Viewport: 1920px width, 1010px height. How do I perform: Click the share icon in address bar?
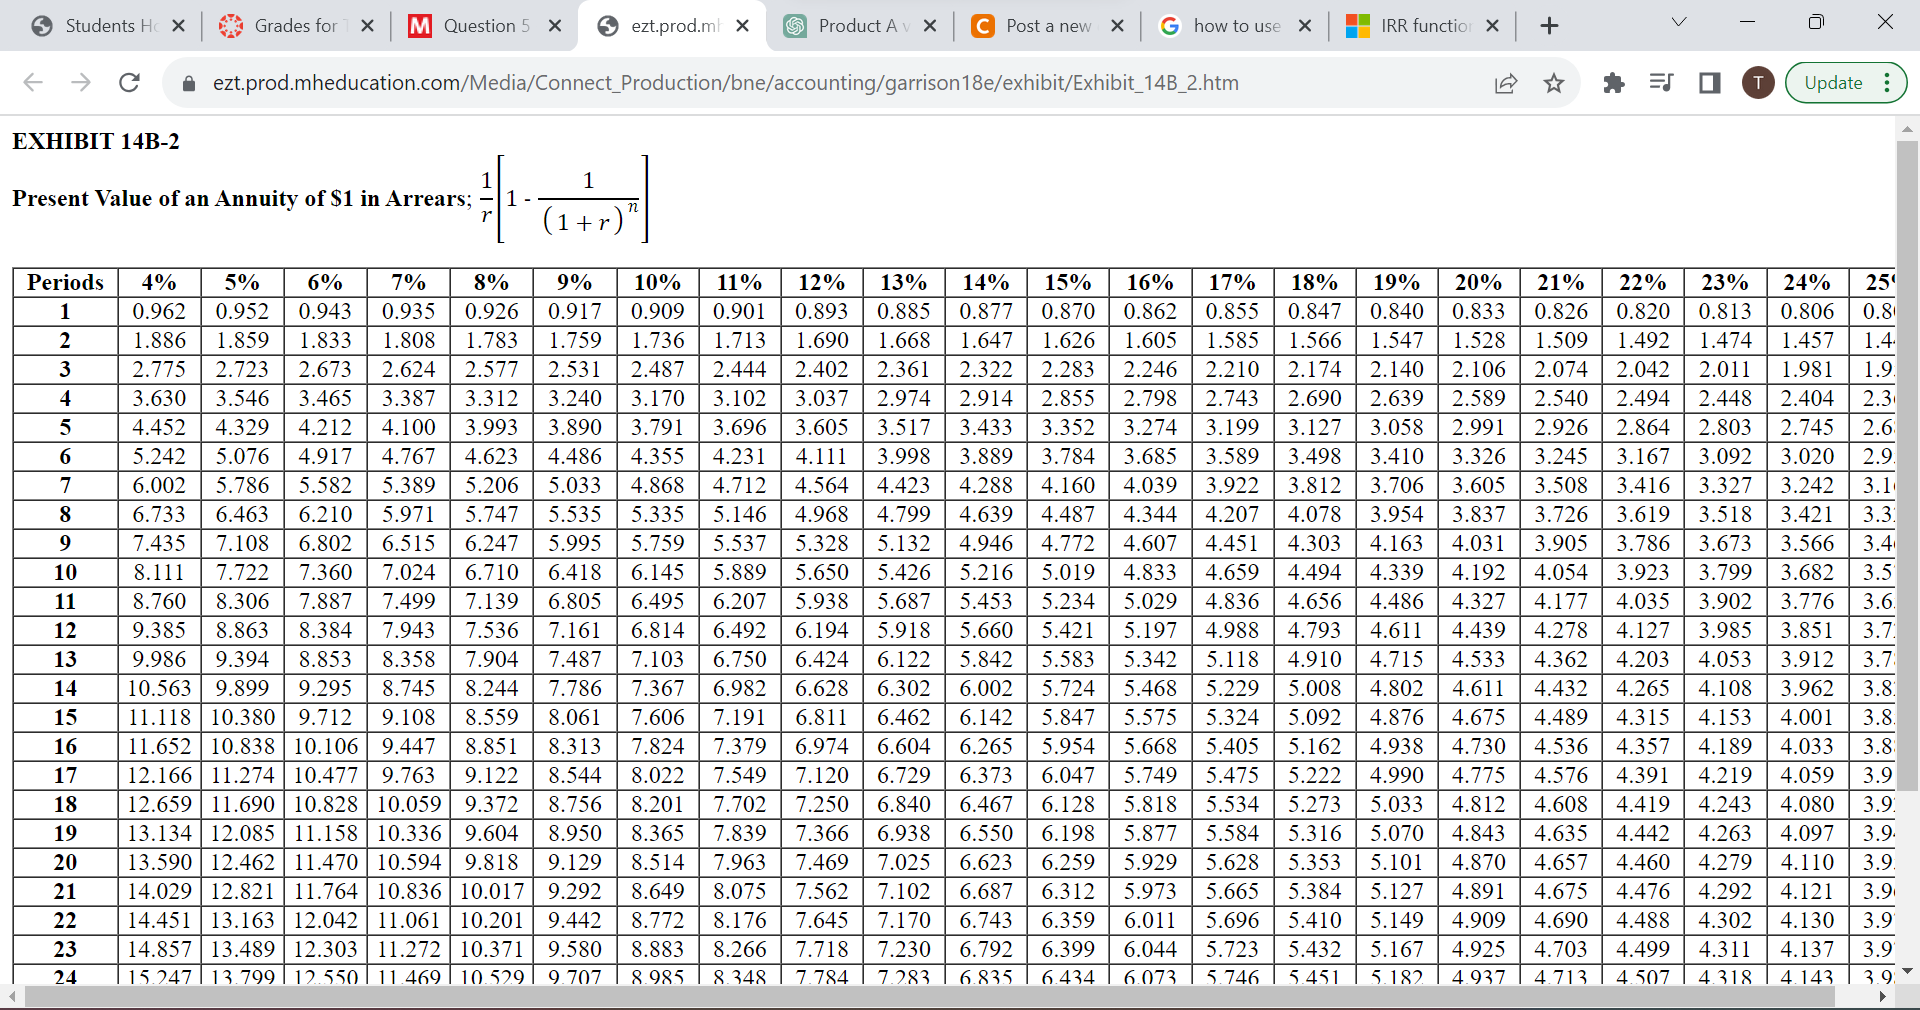coord(1506,83)
